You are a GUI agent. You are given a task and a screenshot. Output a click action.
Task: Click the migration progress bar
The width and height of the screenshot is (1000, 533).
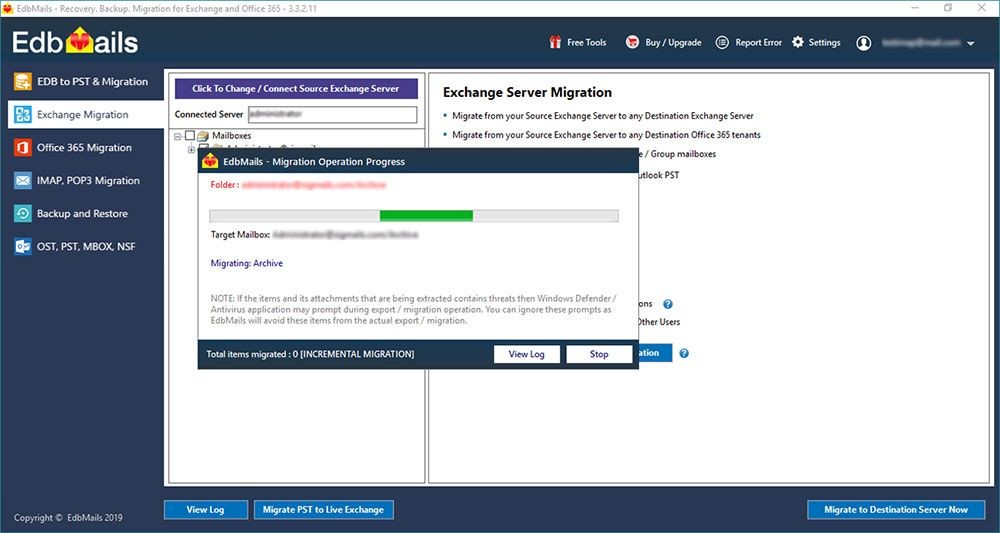click(413, 216)
